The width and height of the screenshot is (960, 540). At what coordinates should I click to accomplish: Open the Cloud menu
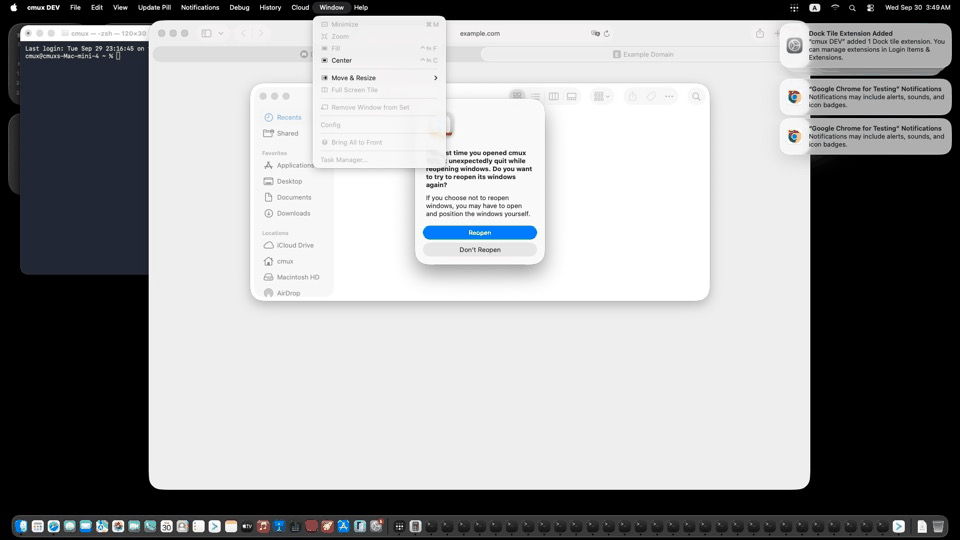(x=300, y=7)
